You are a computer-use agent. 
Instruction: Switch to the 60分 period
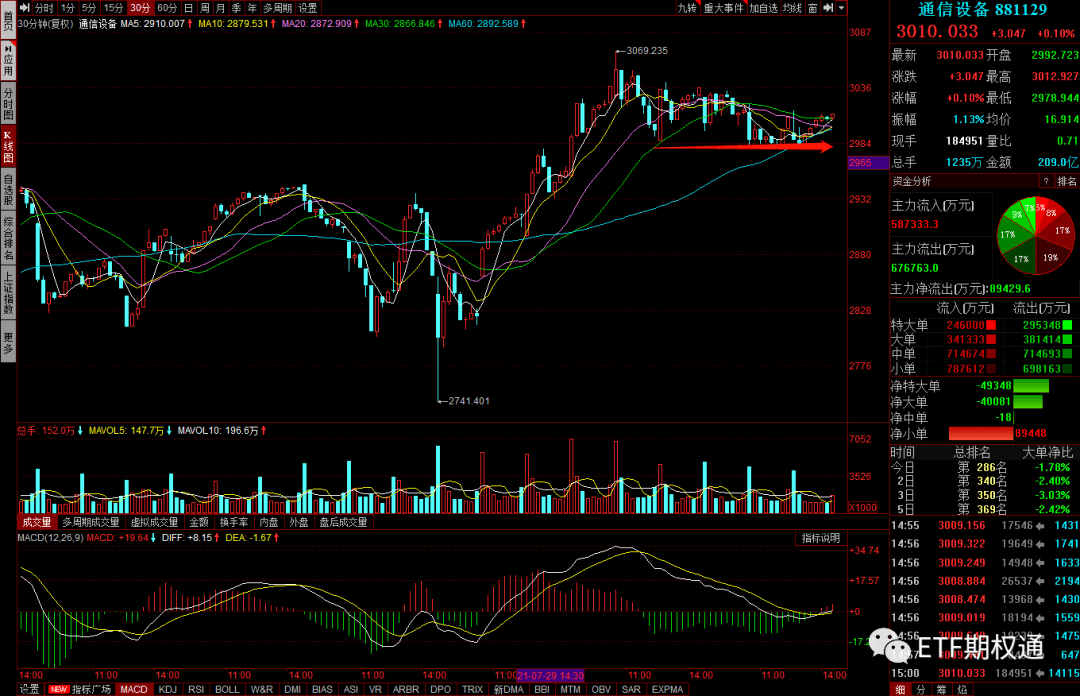[167, 8]
